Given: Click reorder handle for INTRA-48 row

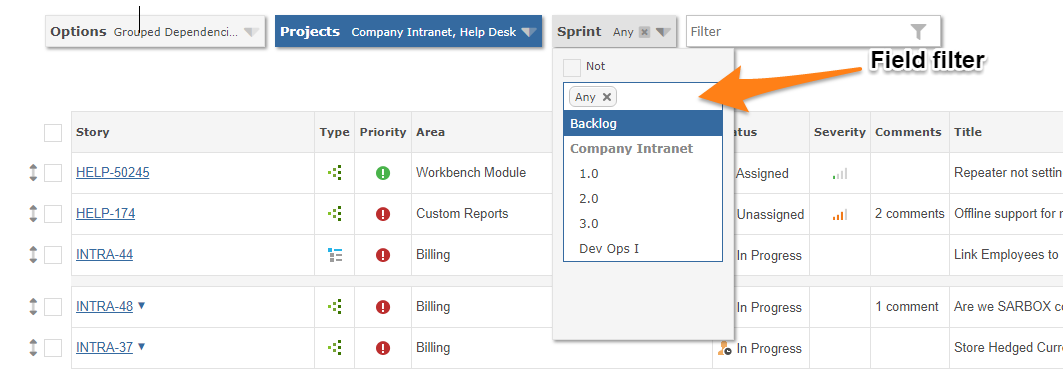Looking at the screenshot, I should 33,307.
